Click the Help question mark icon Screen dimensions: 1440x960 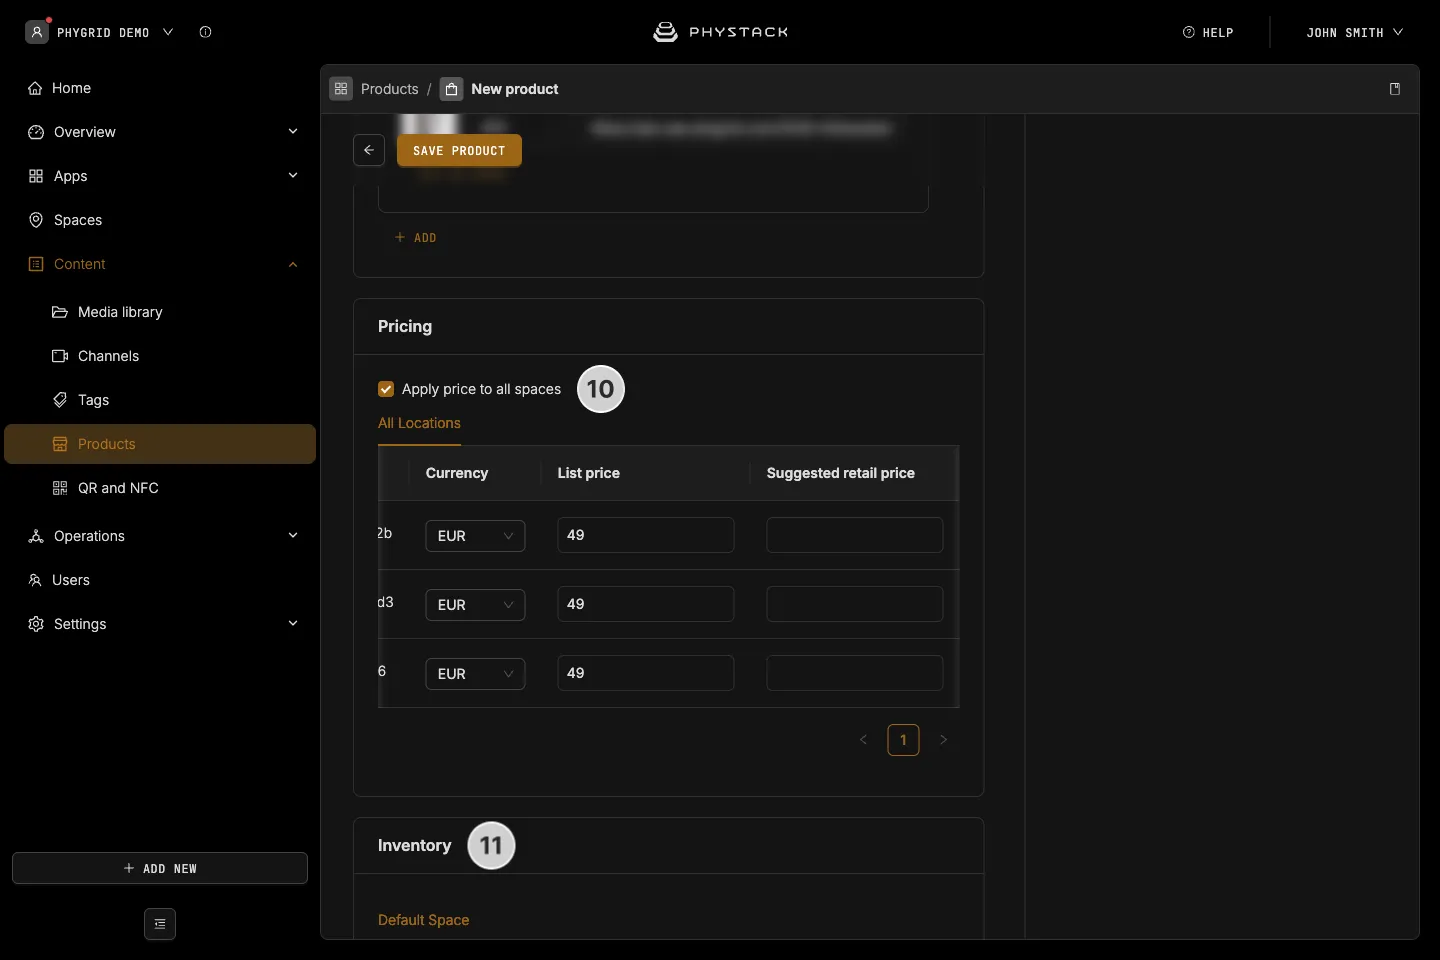coord(1189,32)
